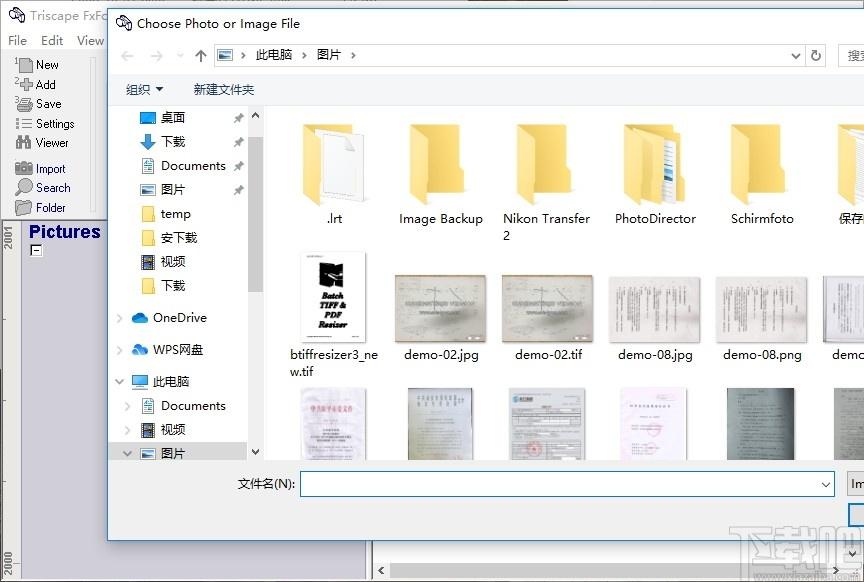Select WPS网盘 in the navigation pane

tap(177, 349)
